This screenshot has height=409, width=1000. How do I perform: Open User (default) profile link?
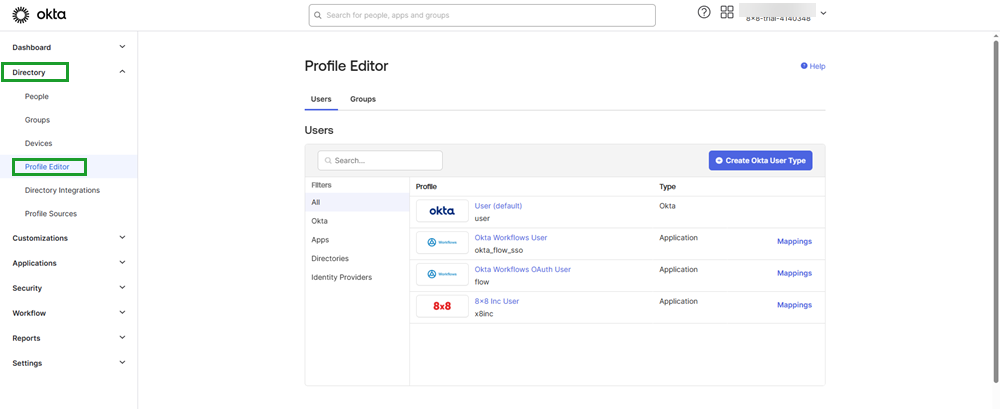498,206
